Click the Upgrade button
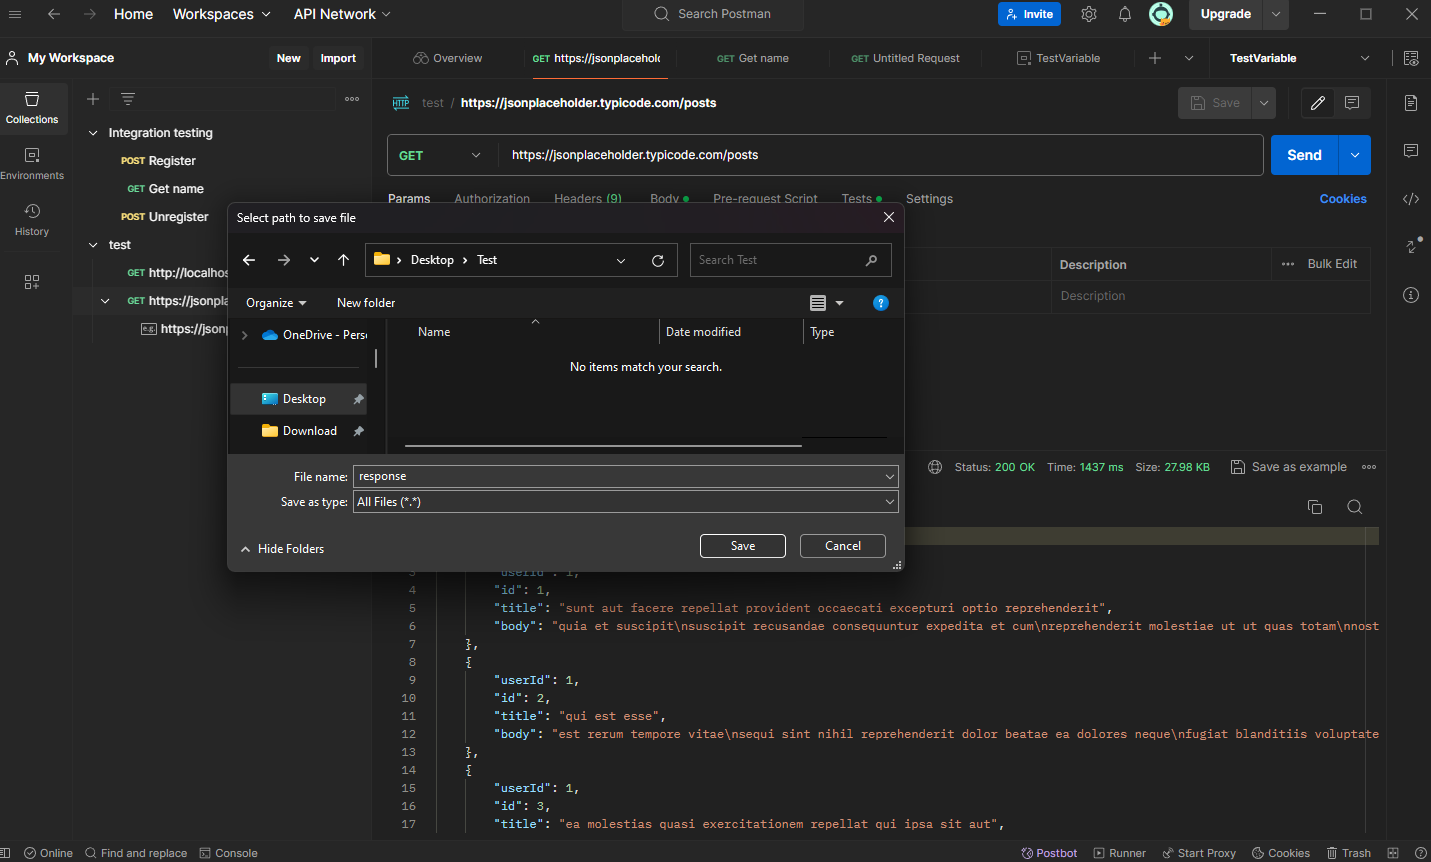 [x=1226, y=14]
